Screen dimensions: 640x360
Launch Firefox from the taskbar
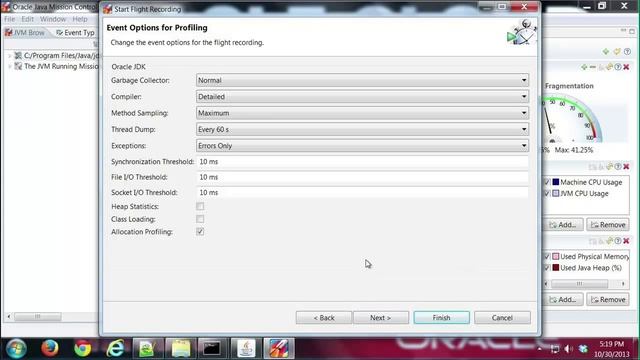point(50,348)
